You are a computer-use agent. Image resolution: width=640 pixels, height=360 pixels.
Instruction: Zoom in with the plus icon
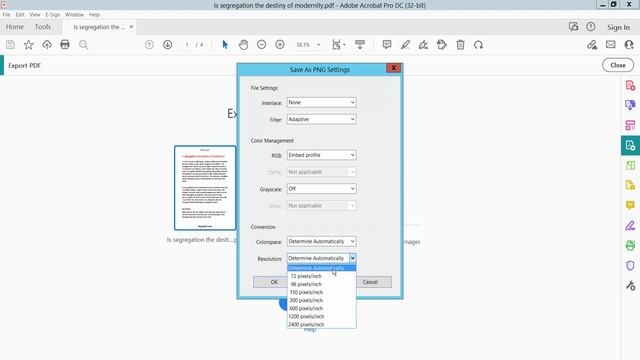coord(280,44)
